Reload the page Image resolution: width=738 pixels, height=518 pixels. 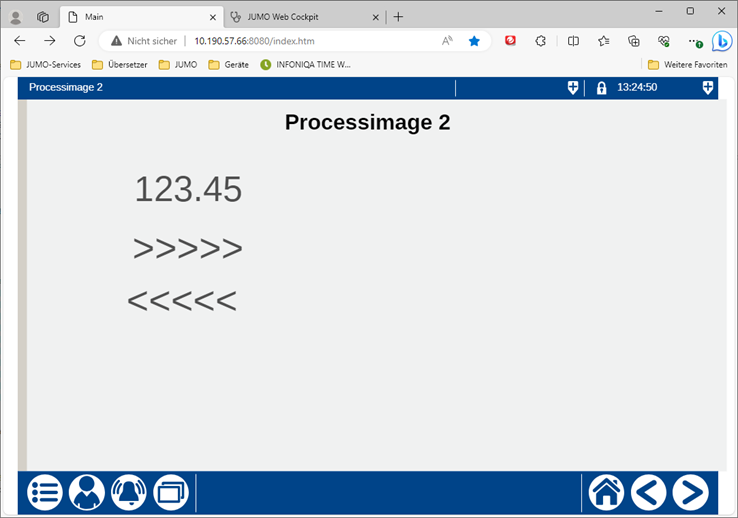[80, 41]
